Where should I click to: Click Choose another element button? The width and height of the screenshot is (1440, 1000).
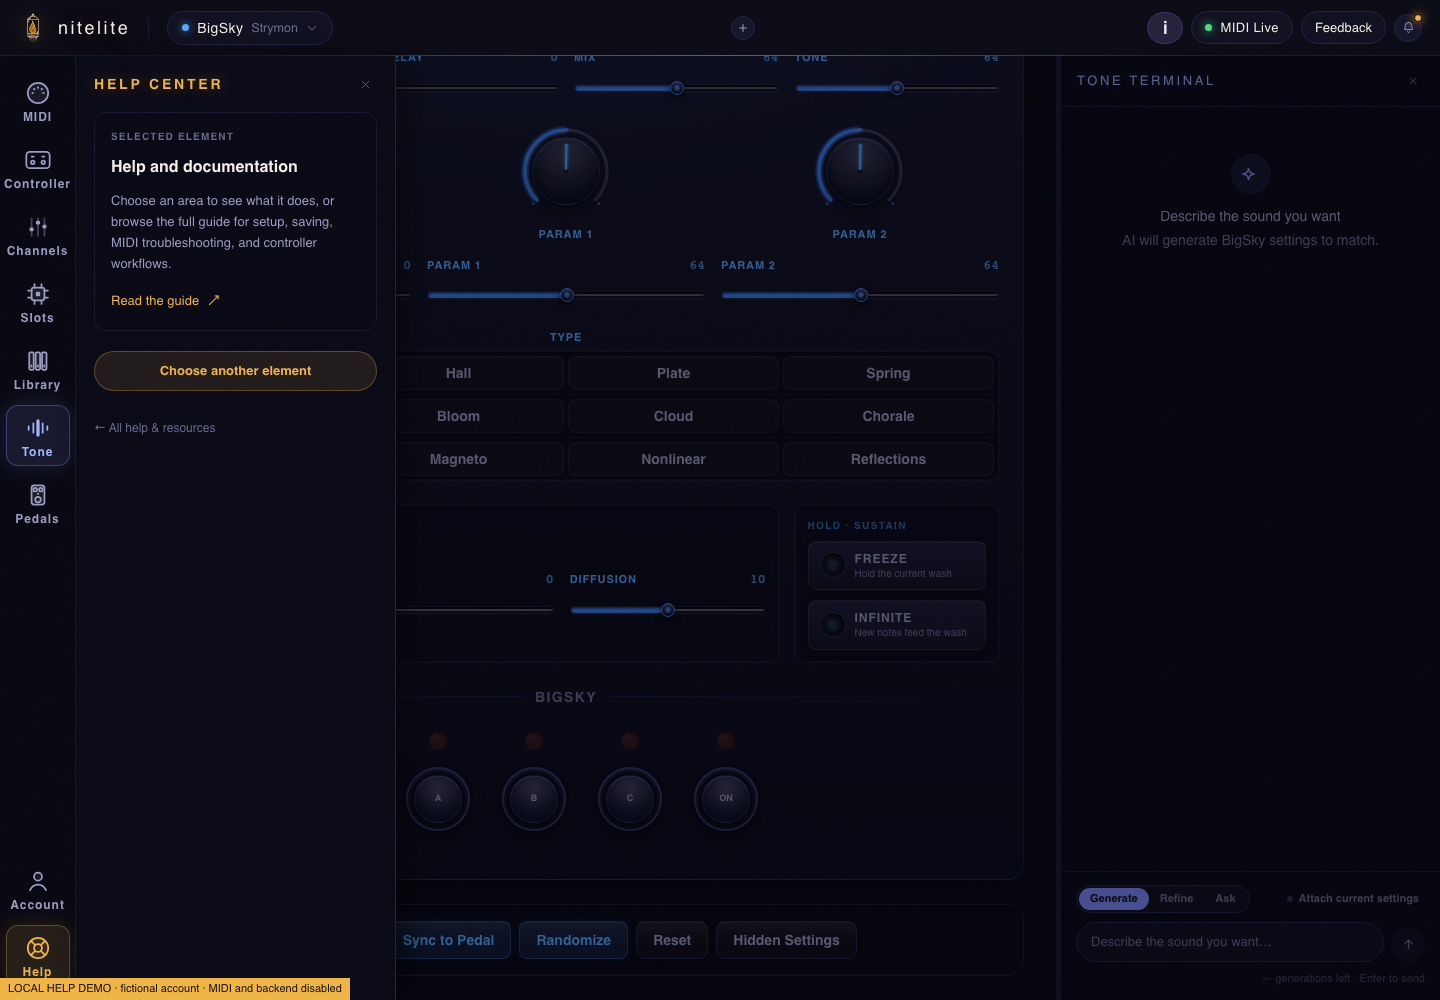[x=235, y=371]
